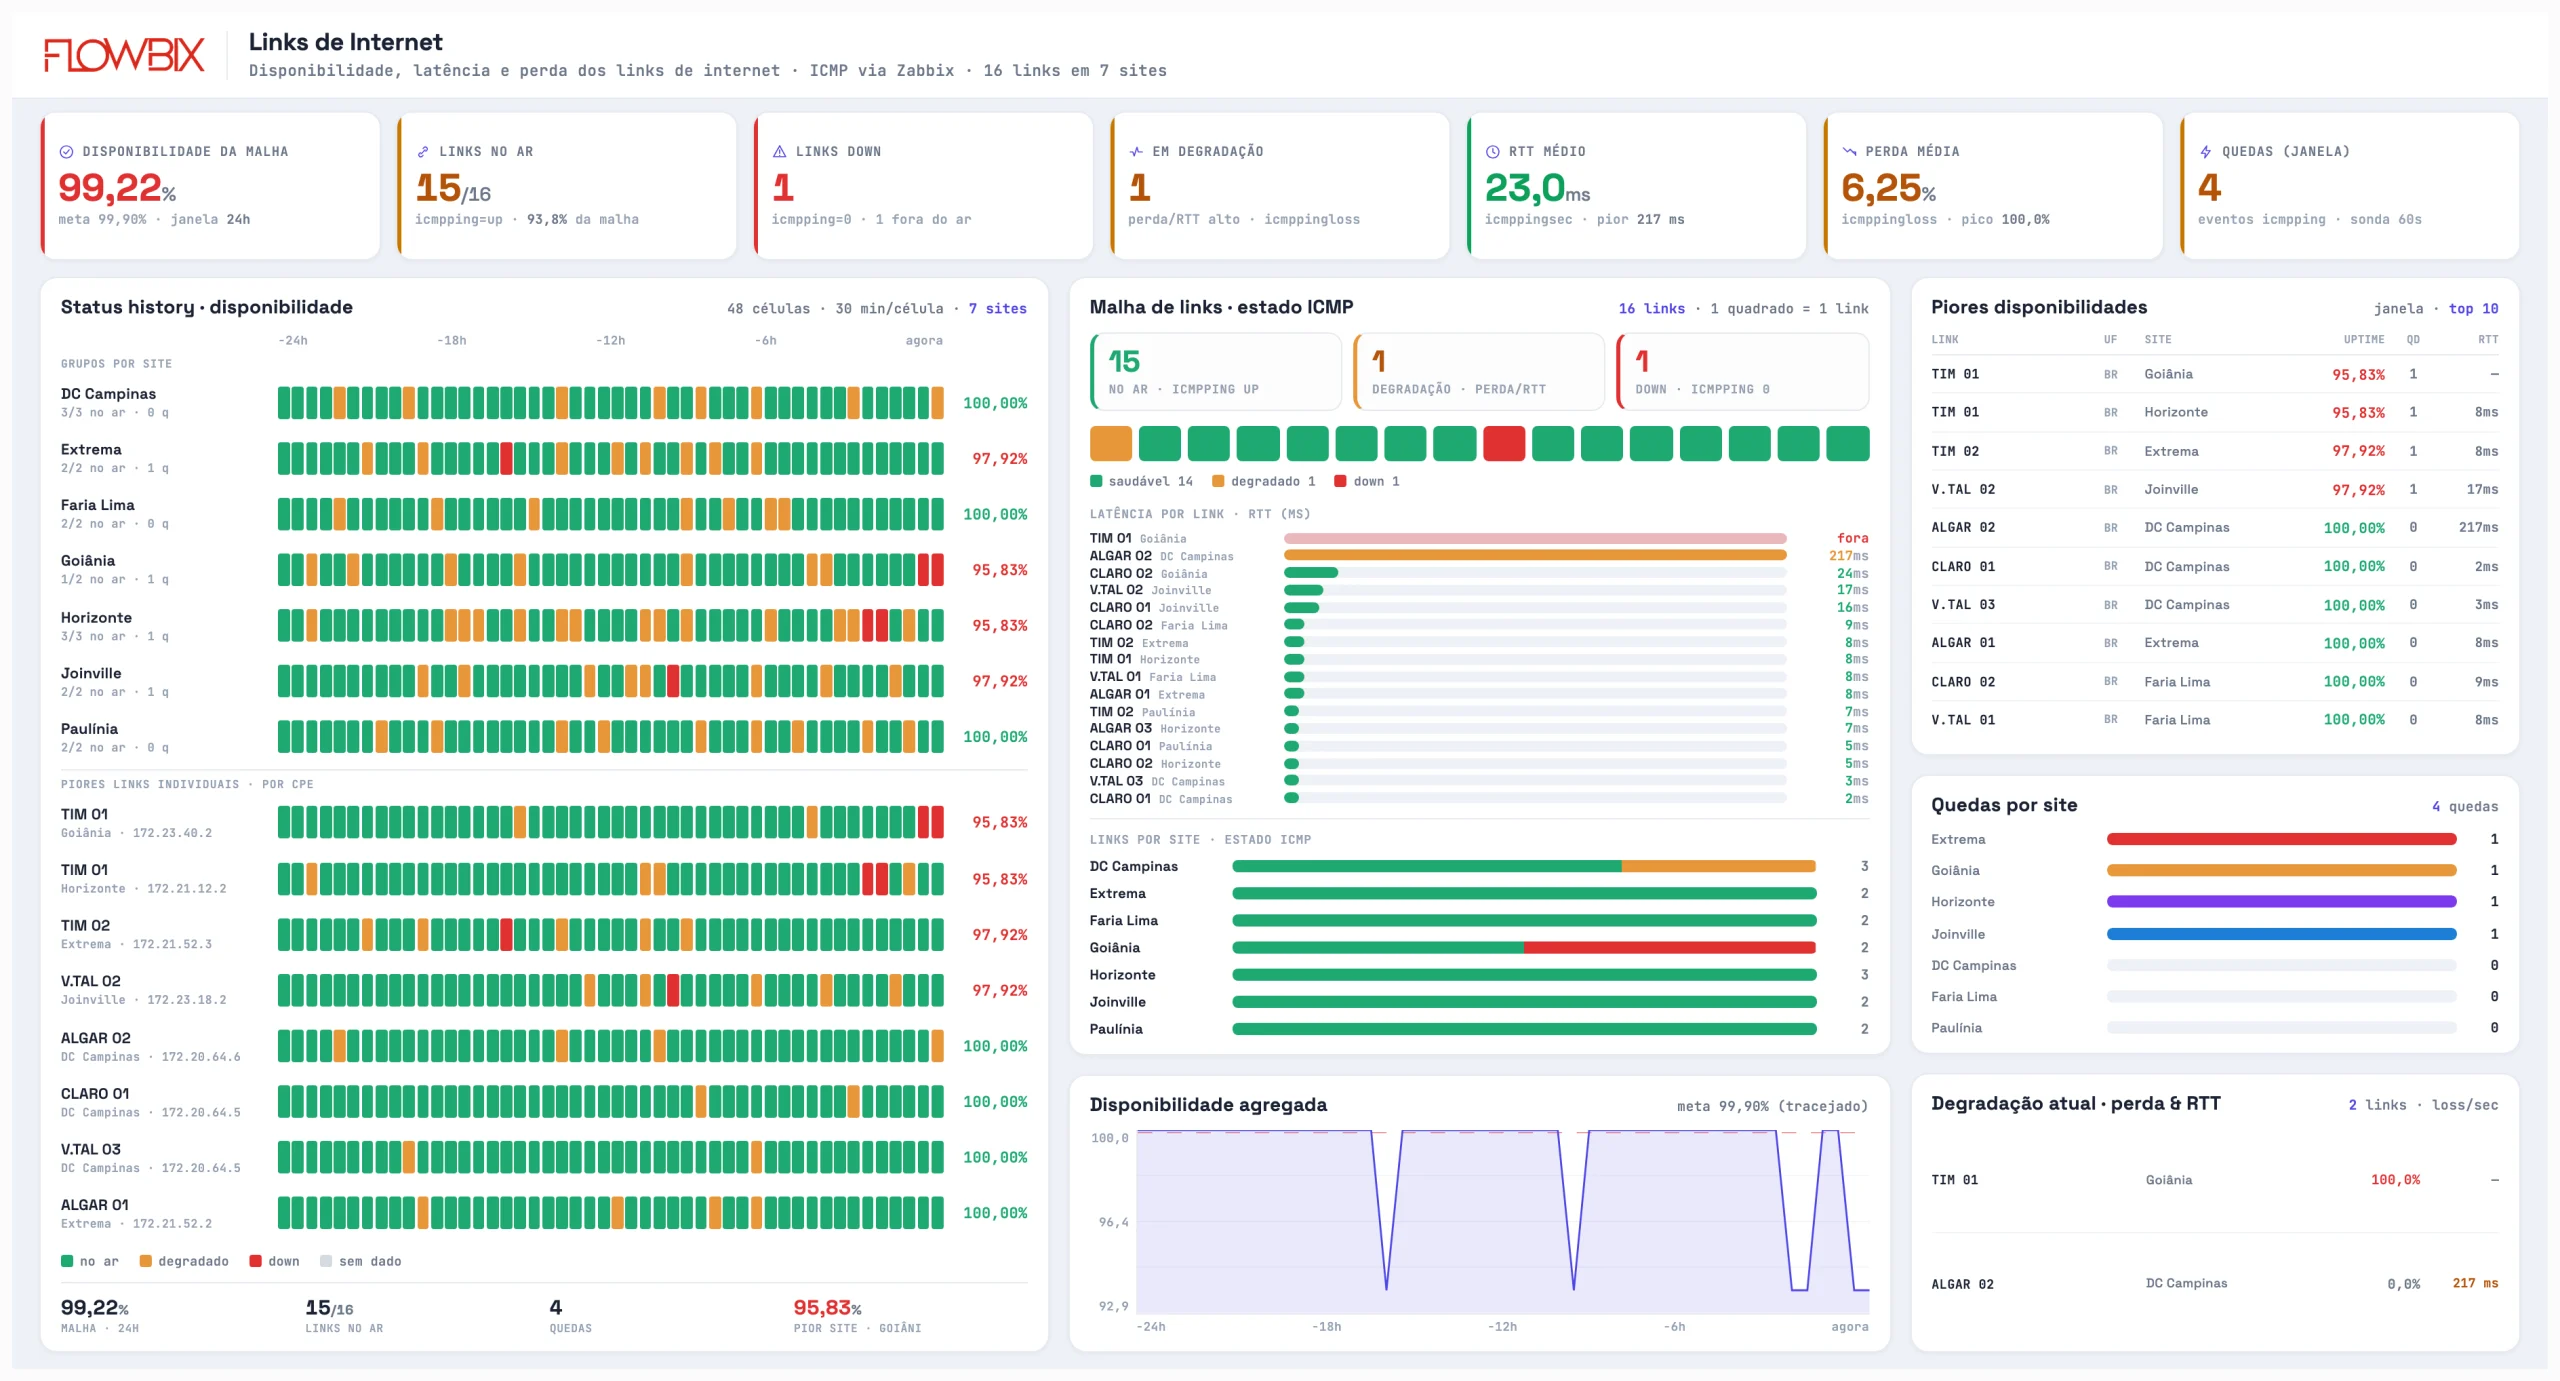
Task: Click the Joinville site group label
Action: 91,673
